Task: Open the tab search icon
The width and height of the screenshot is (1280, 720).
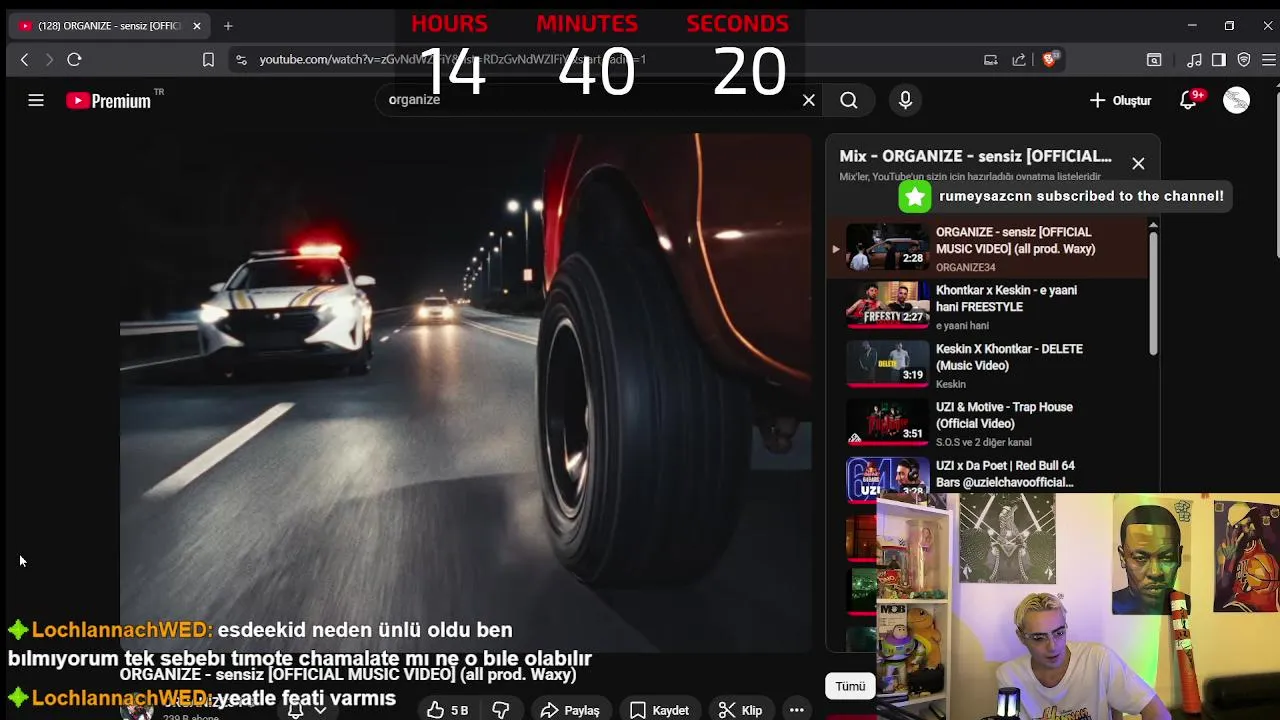Action: [x=1154, y=60]
